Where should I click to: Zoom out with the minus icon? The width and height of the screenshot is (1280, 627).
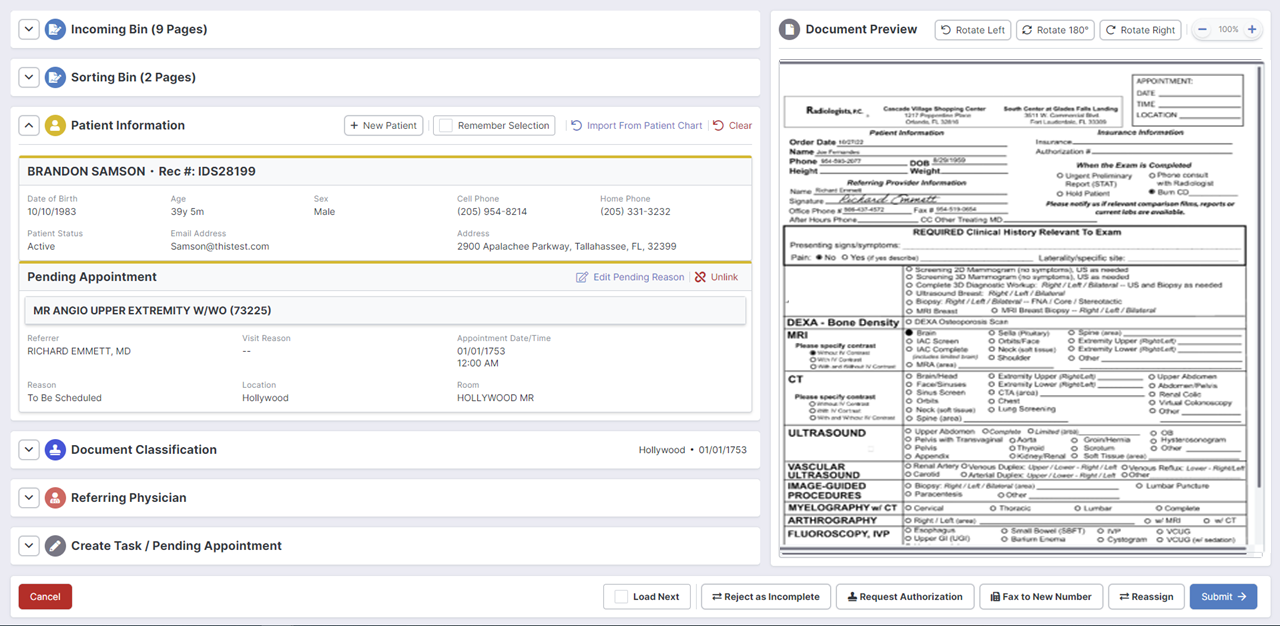[x=1202, y=30]
